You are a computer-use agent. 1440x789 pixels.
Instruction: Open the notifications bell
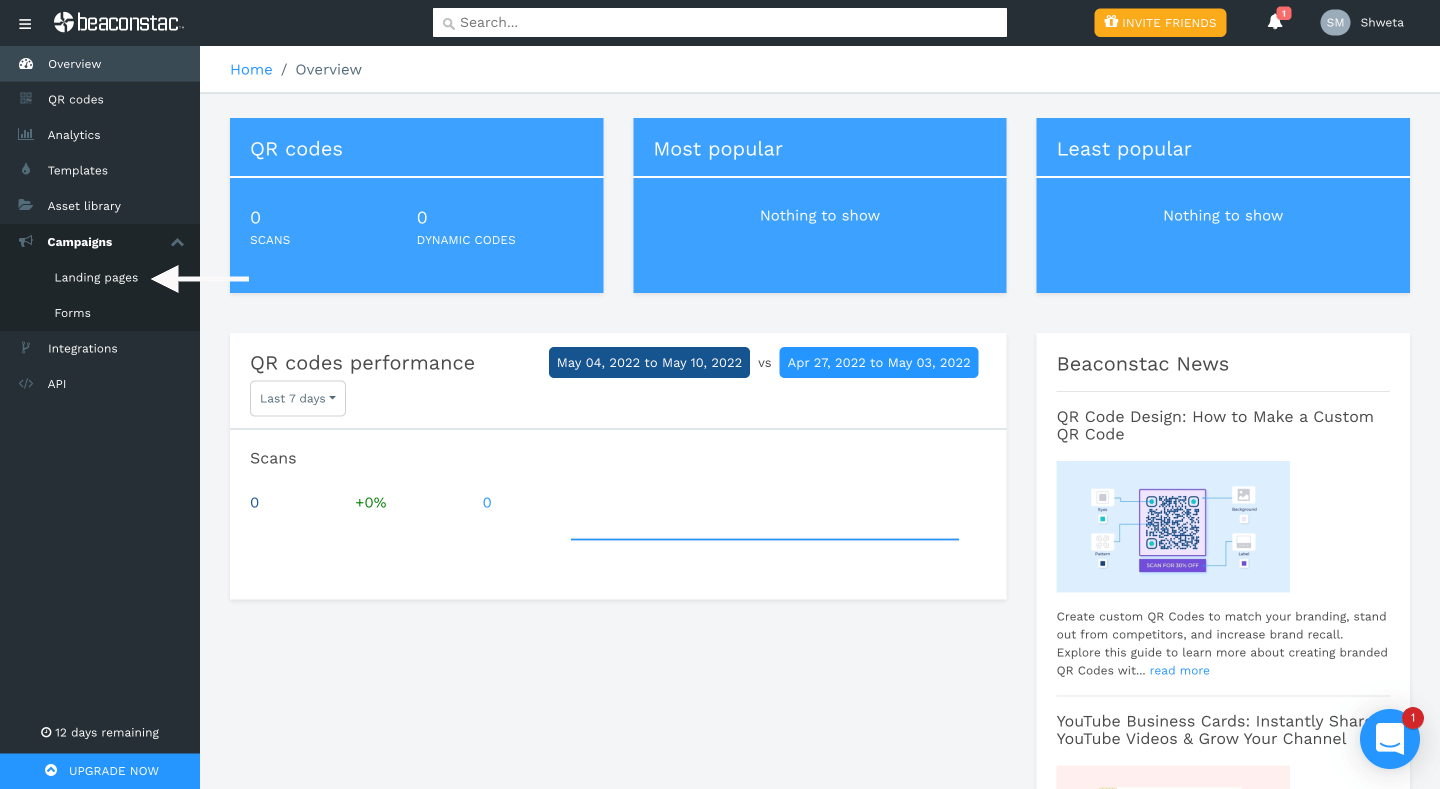[1275, 22]
